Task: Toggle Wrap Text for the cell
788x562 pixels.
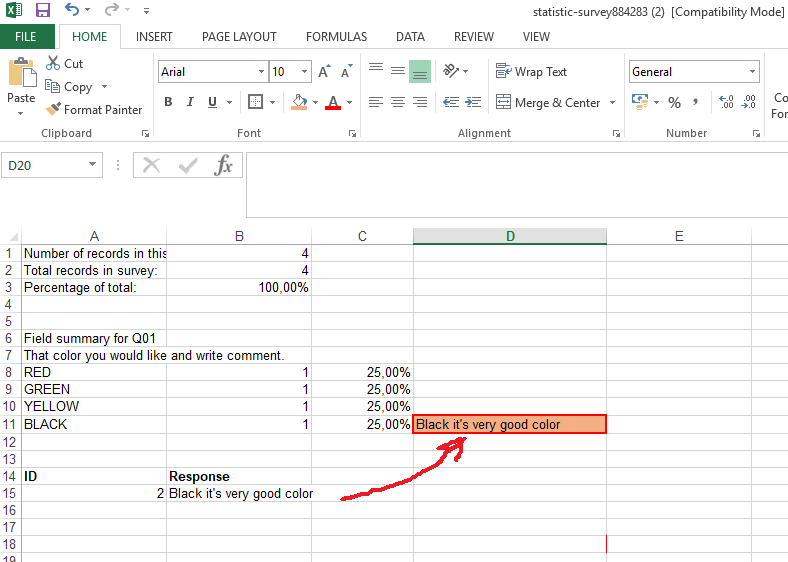Action: [x=531, y=72]
